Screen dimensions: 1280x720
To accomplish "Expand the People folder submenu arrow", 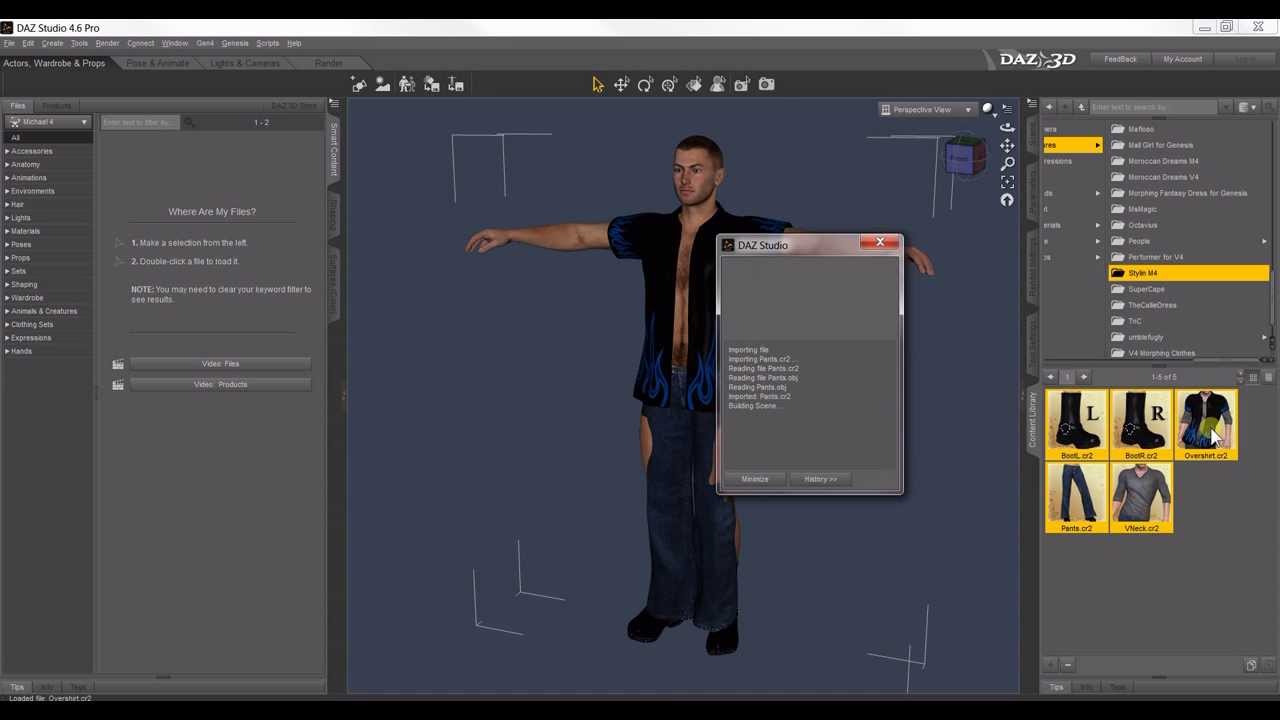I will (1264, 241).
